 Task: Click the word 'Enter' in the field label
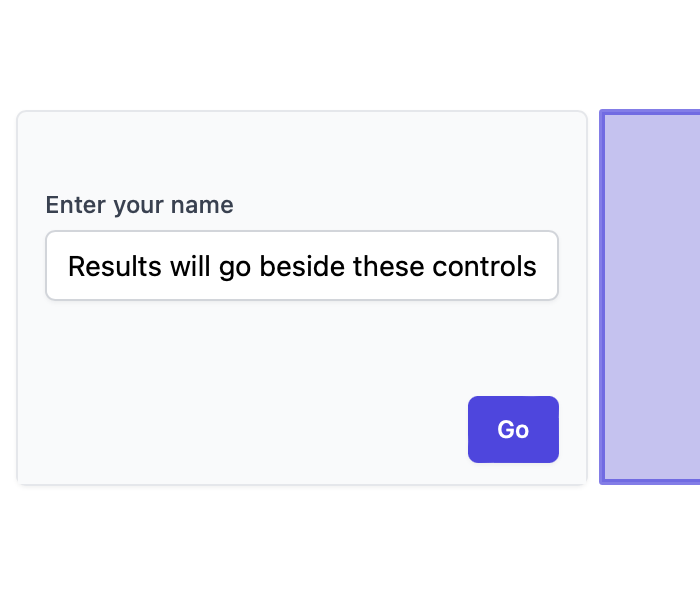[76, 205]
